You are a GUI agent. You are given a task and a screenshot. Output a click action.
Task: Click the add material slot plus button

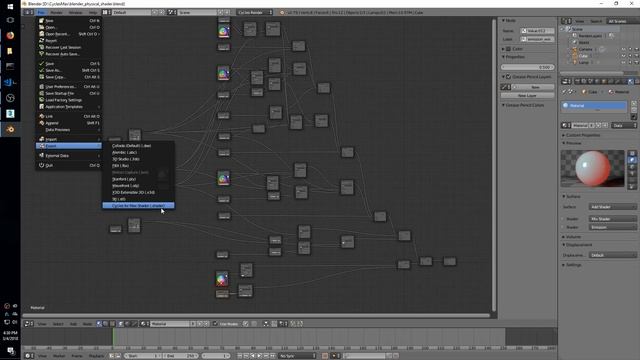tap(634, 104)
